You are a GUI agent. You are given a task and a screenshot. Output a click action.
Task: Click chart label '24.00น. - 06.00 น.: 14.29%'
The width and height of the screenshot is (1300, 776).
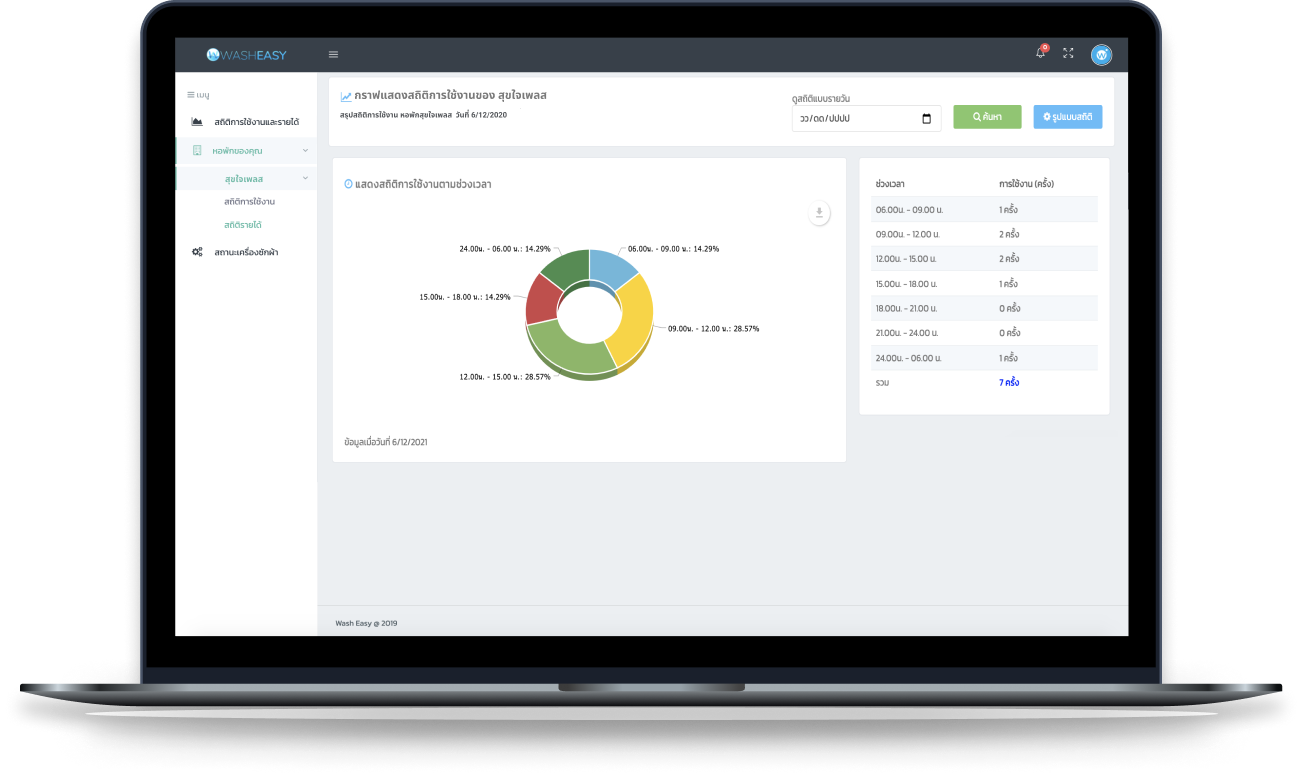point(504,248)
